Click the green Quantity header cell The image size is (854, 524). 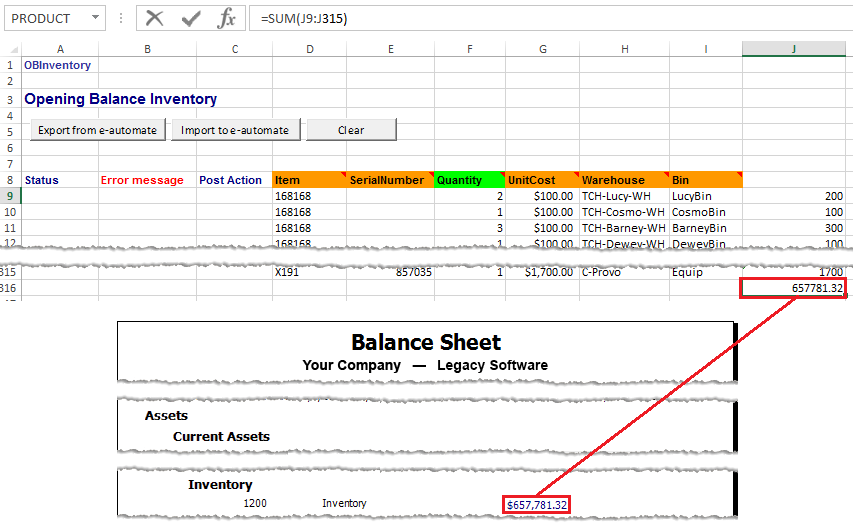point(469,180)
